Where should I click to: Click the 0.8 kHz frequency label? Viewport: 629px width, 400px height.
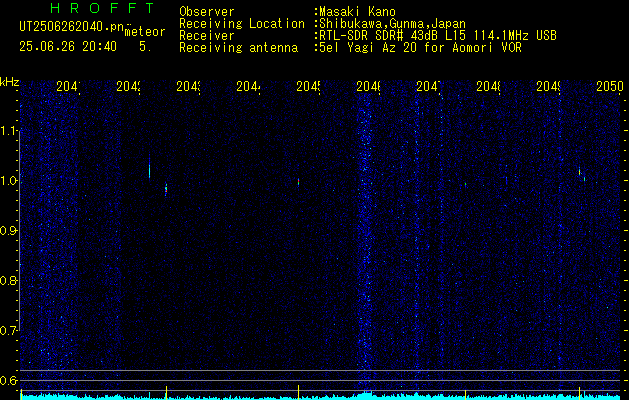coord(9,280)
